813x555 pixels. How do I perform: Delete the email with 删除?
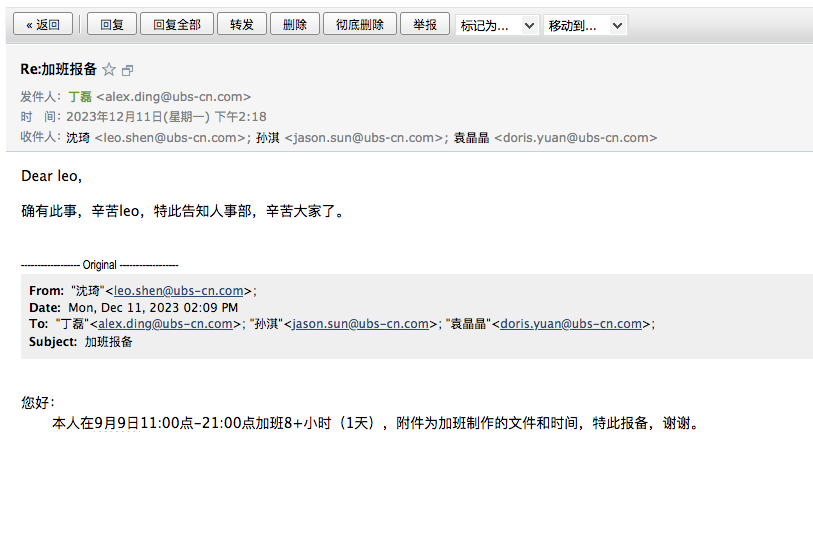(x=295, y=25)
